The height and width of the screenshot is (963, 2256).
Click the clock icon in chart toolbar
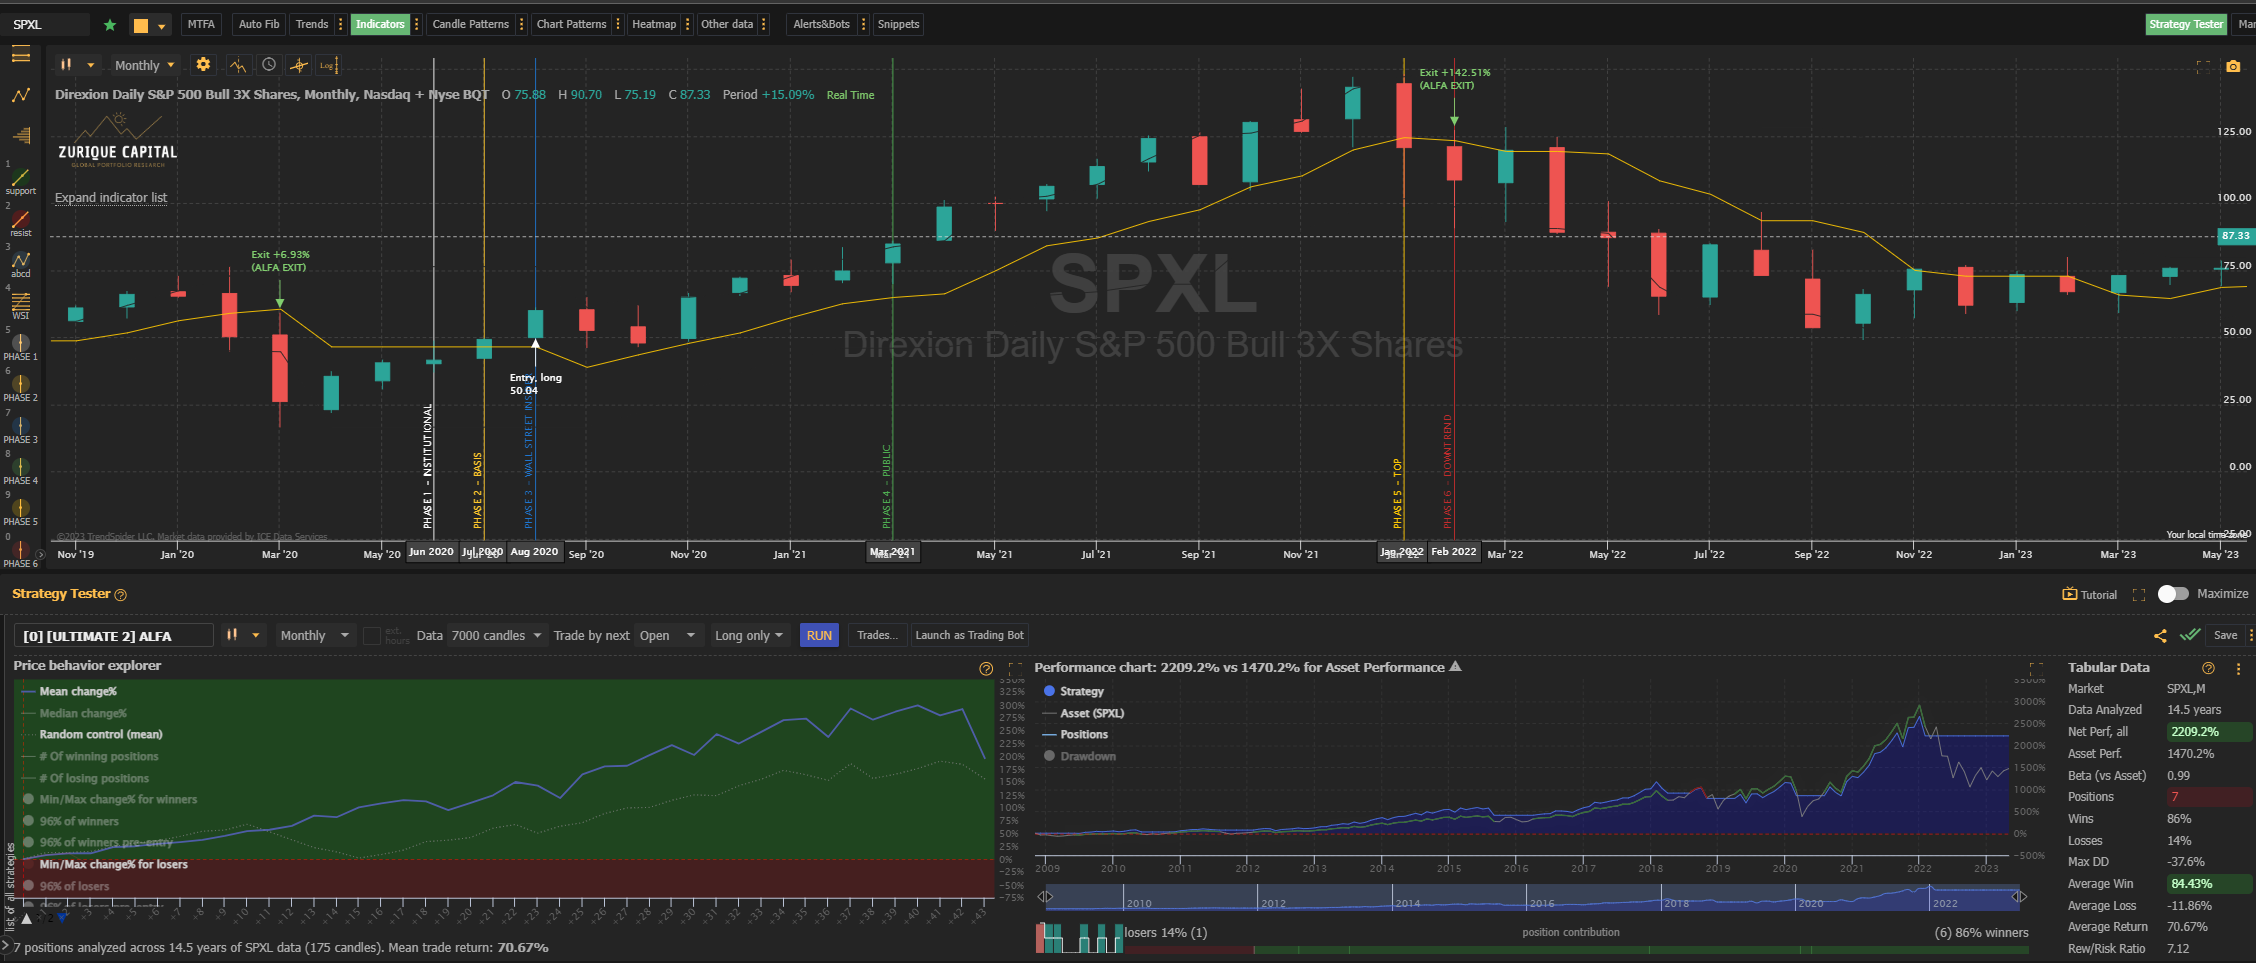tap(269, 65)
